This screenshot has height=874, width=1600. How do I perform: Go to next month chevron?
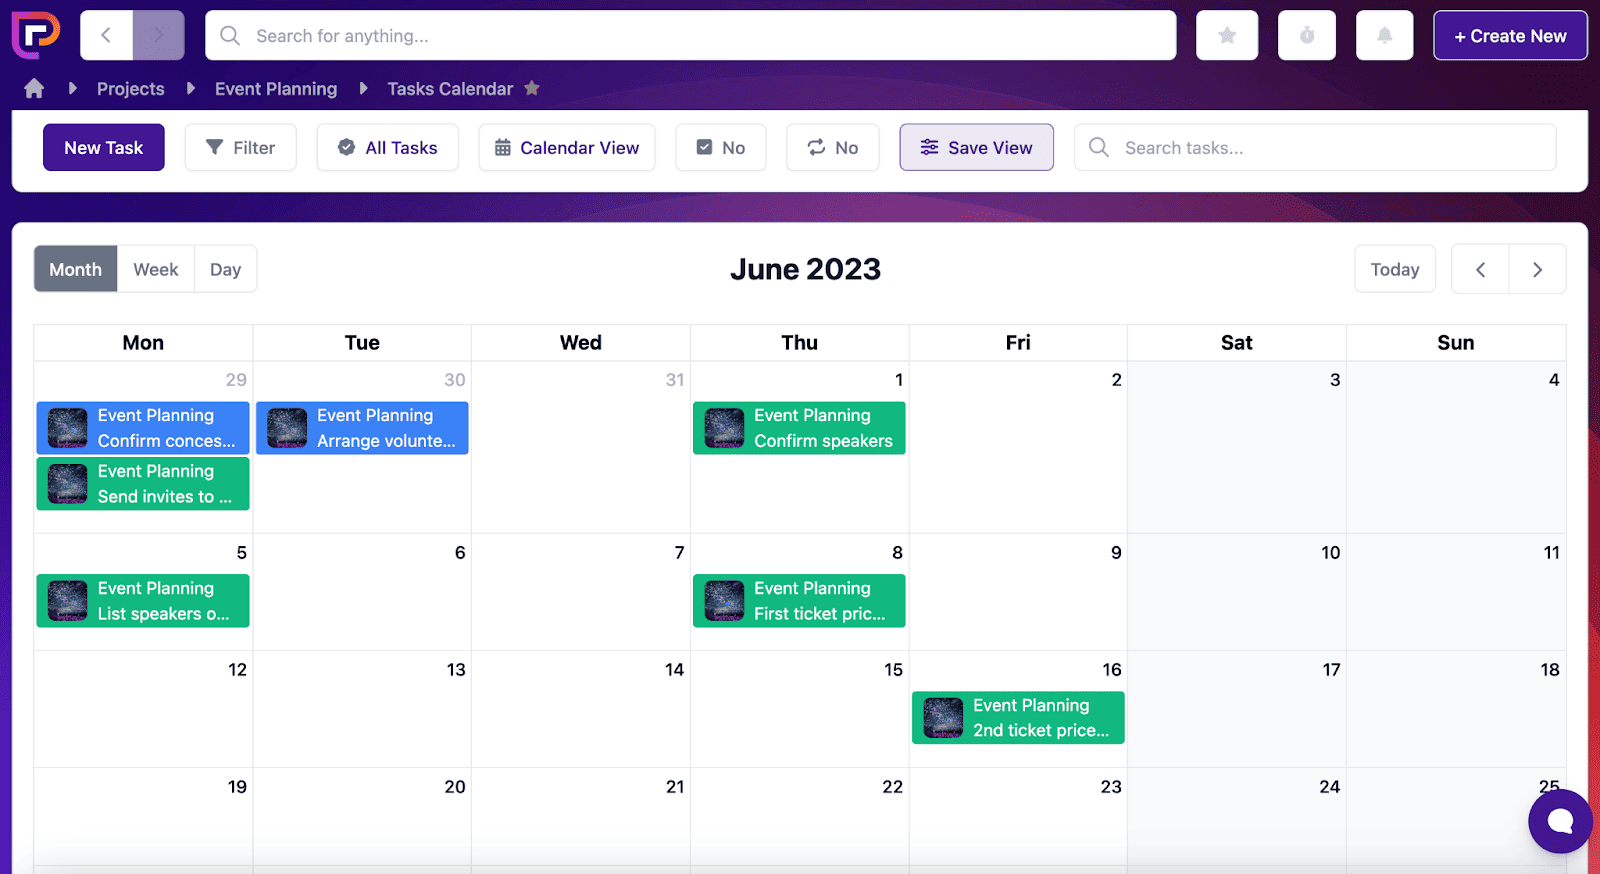[x=1538, y=269]
